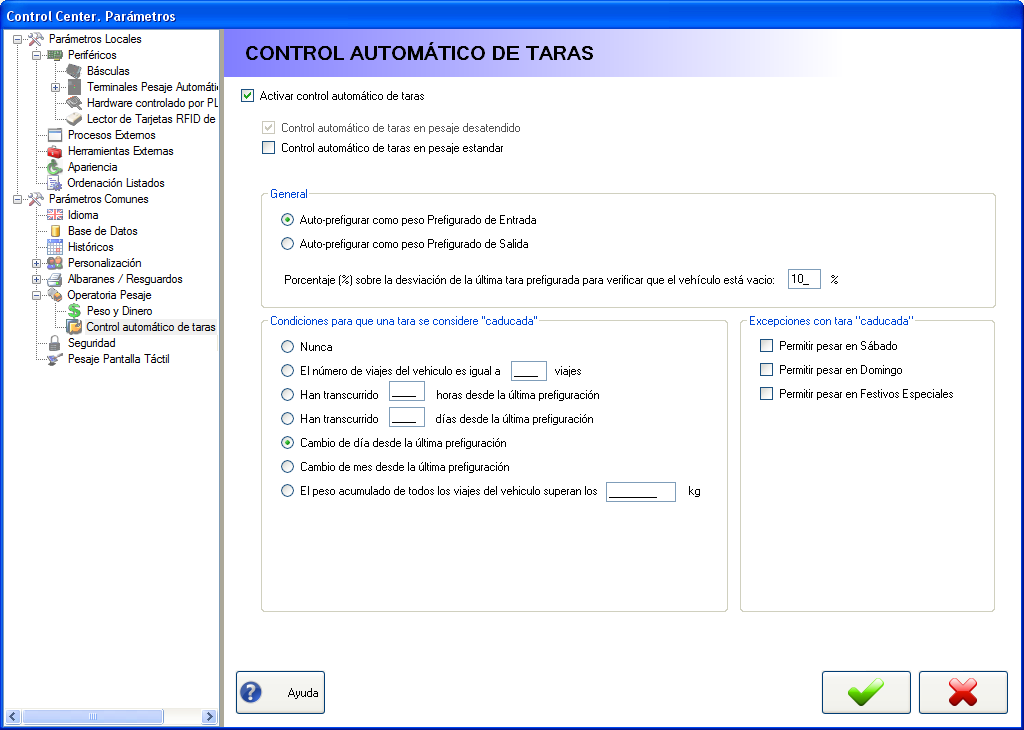Screen dimensions: 1024x730
Task: Select Cambio de día desde última prefiguración
Action: (287, 443)
